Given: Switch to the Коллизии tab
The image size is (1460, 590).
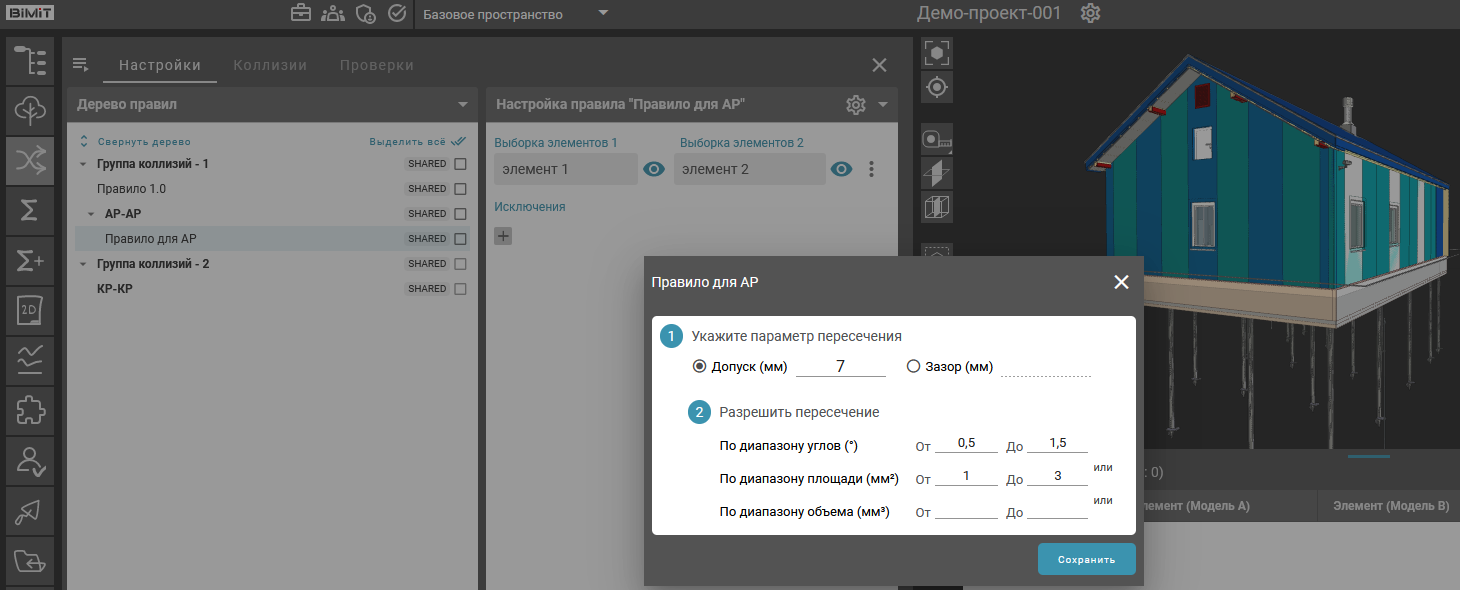Looking at the screenshot, I should click(270, 65).
